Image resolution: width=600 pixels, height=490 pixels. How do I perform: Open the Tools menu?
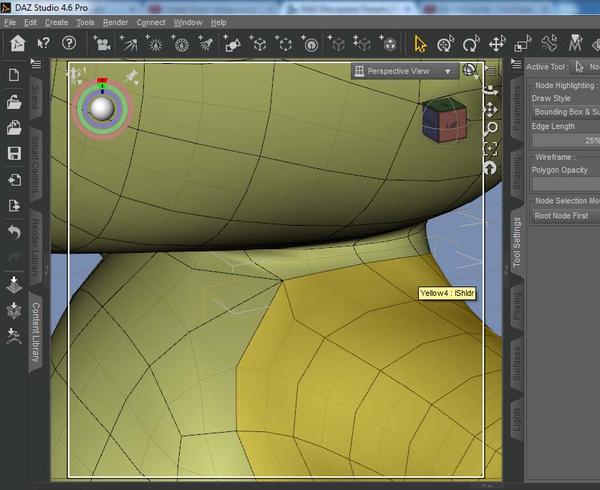[x=85, y=23]
